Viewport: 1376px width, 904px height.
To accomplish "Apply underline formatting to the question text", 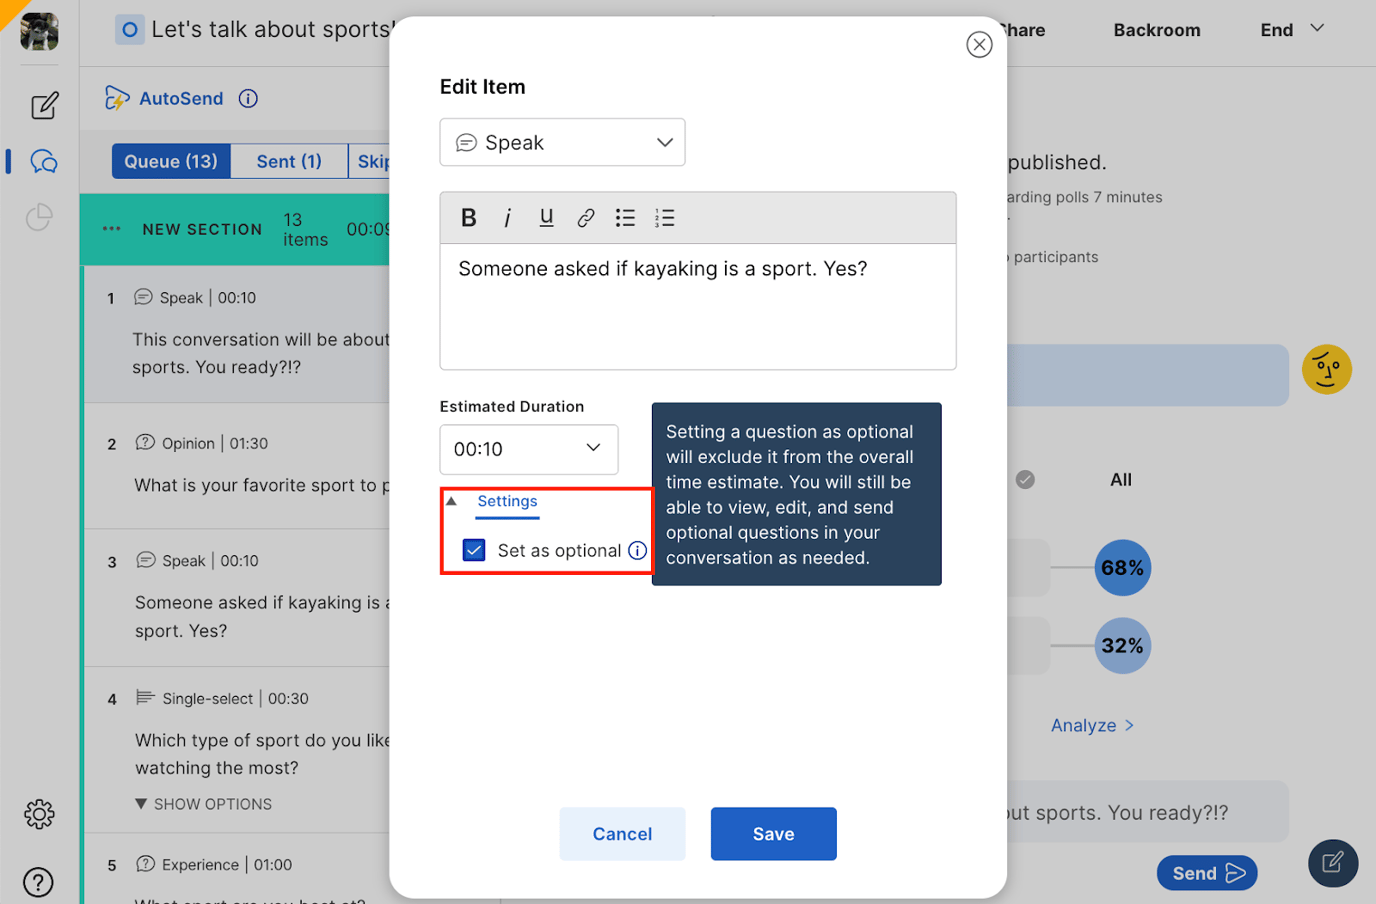I will [x=546, y=217].
